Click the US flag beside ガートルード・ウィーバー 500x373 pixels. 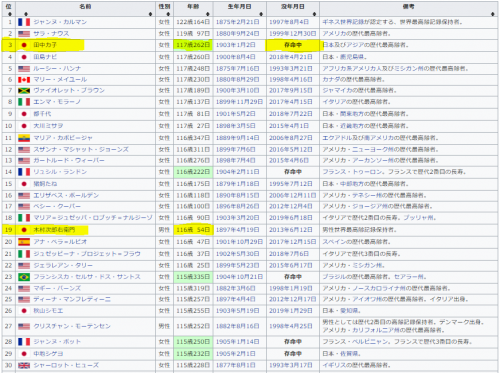24,161
